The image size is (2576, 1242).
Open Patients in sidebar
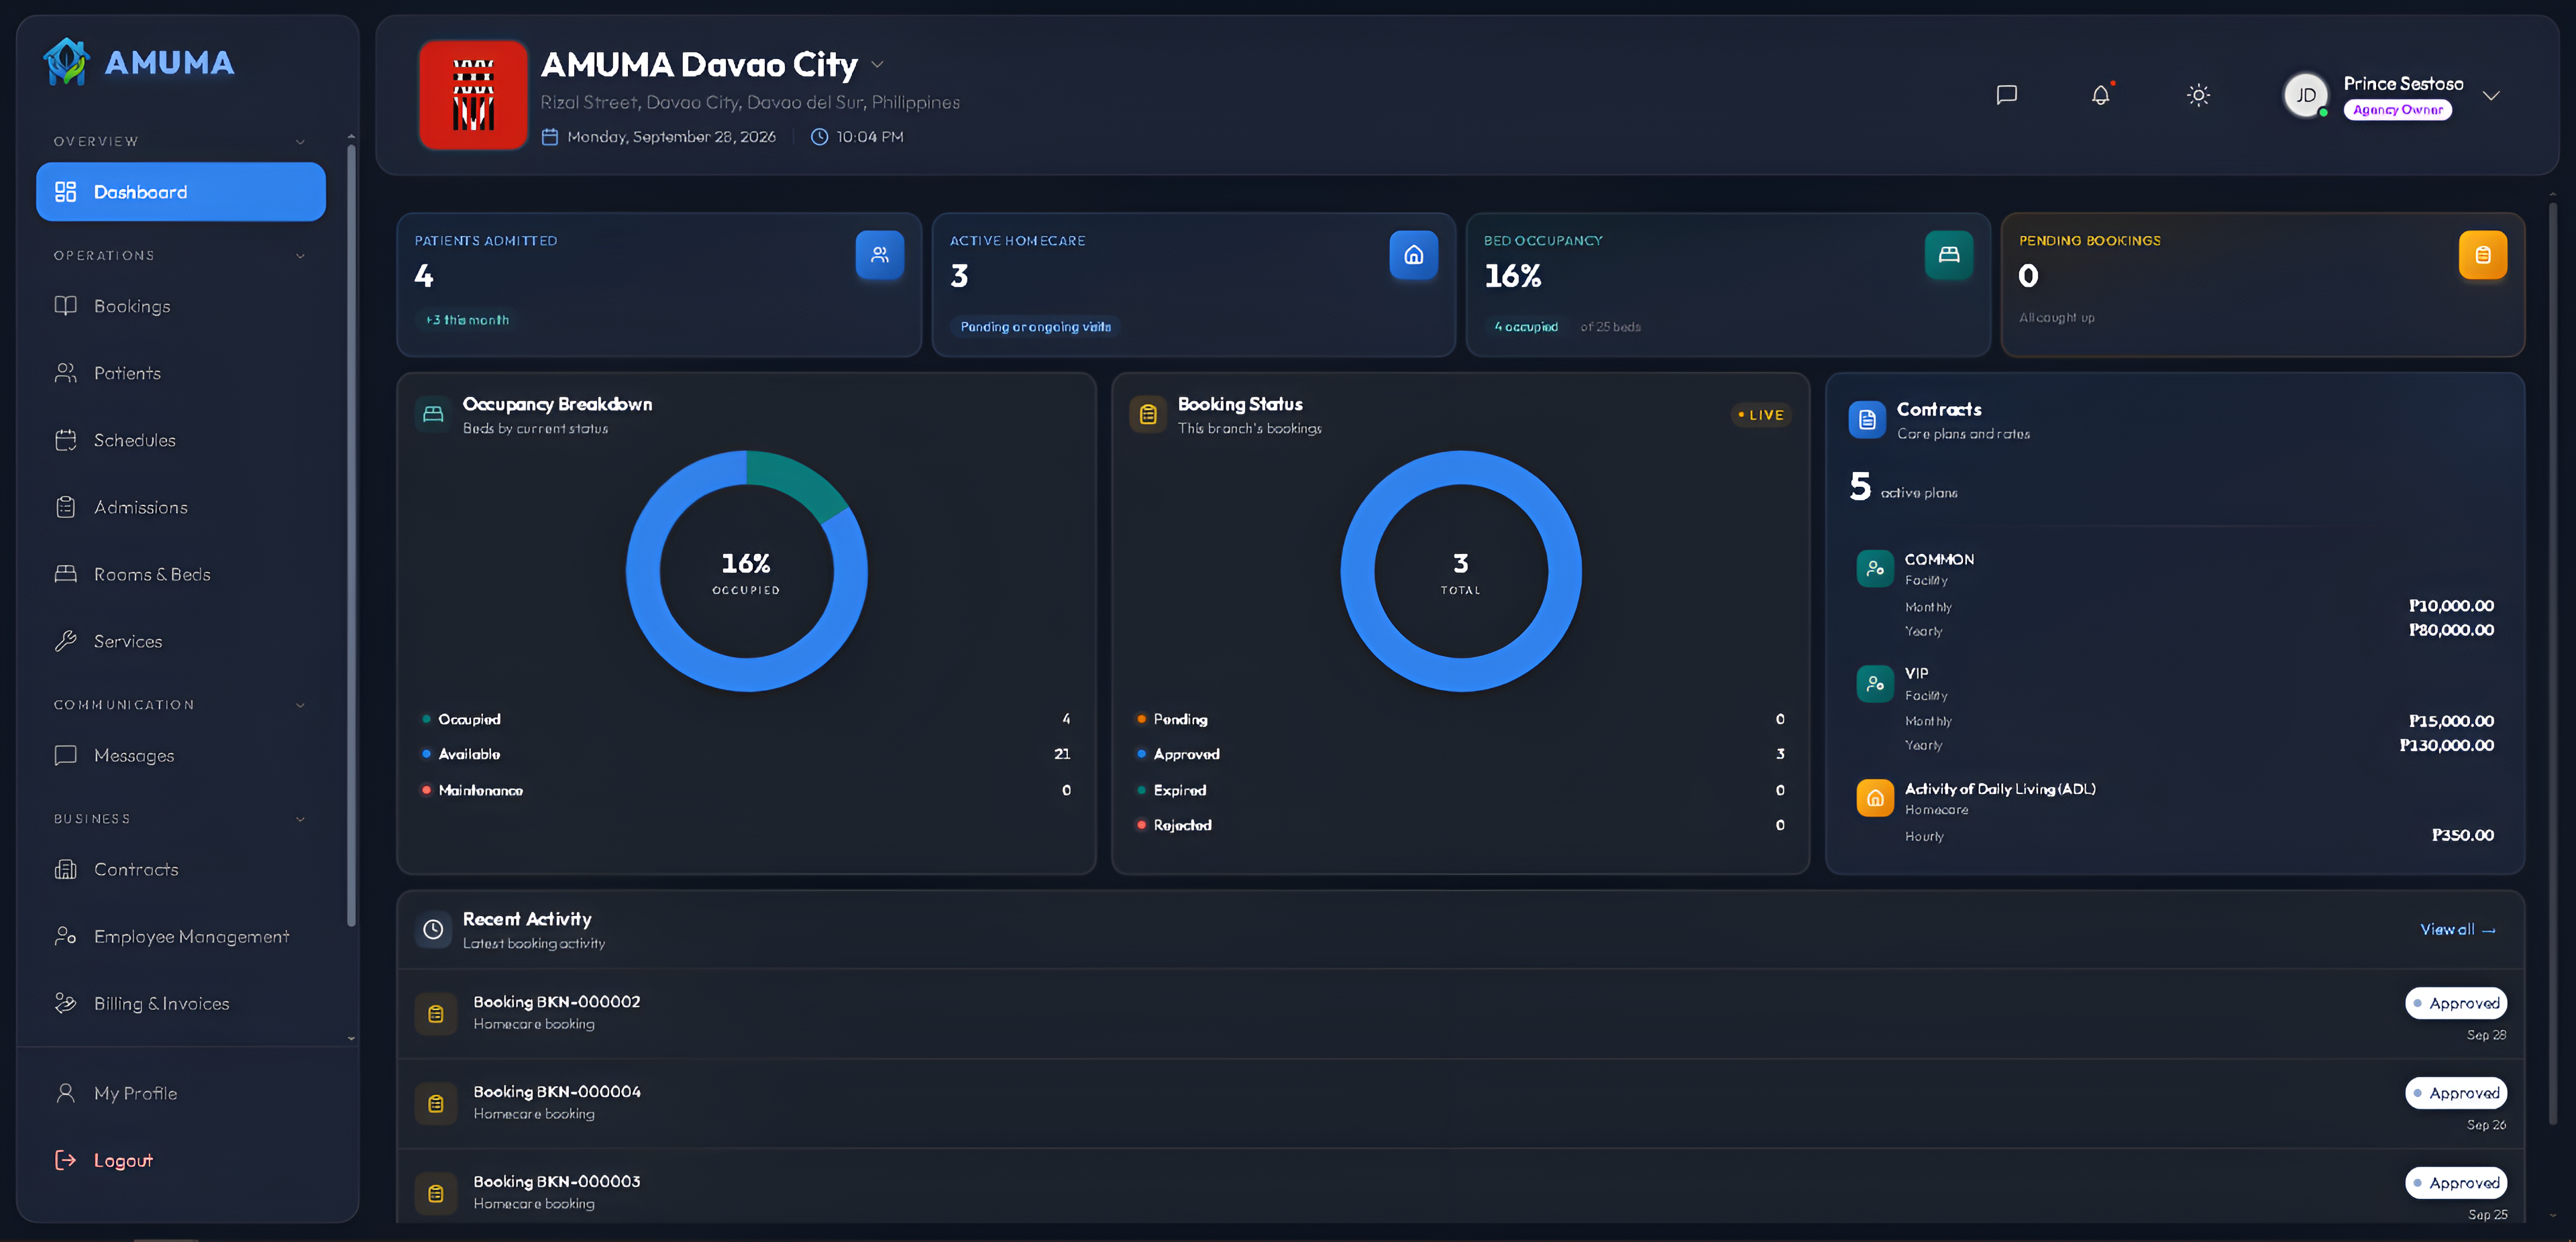[181, 373]
